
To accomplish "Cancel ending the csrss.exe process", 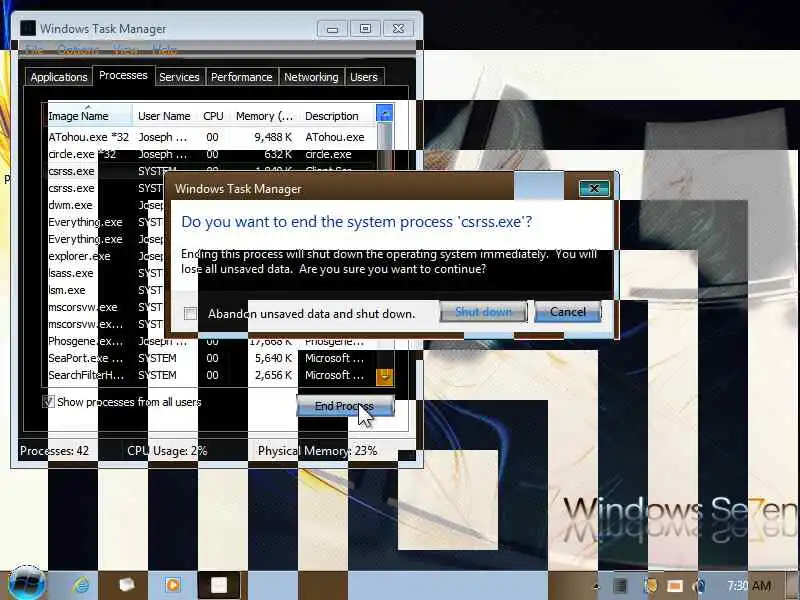I will pos(567,312).
